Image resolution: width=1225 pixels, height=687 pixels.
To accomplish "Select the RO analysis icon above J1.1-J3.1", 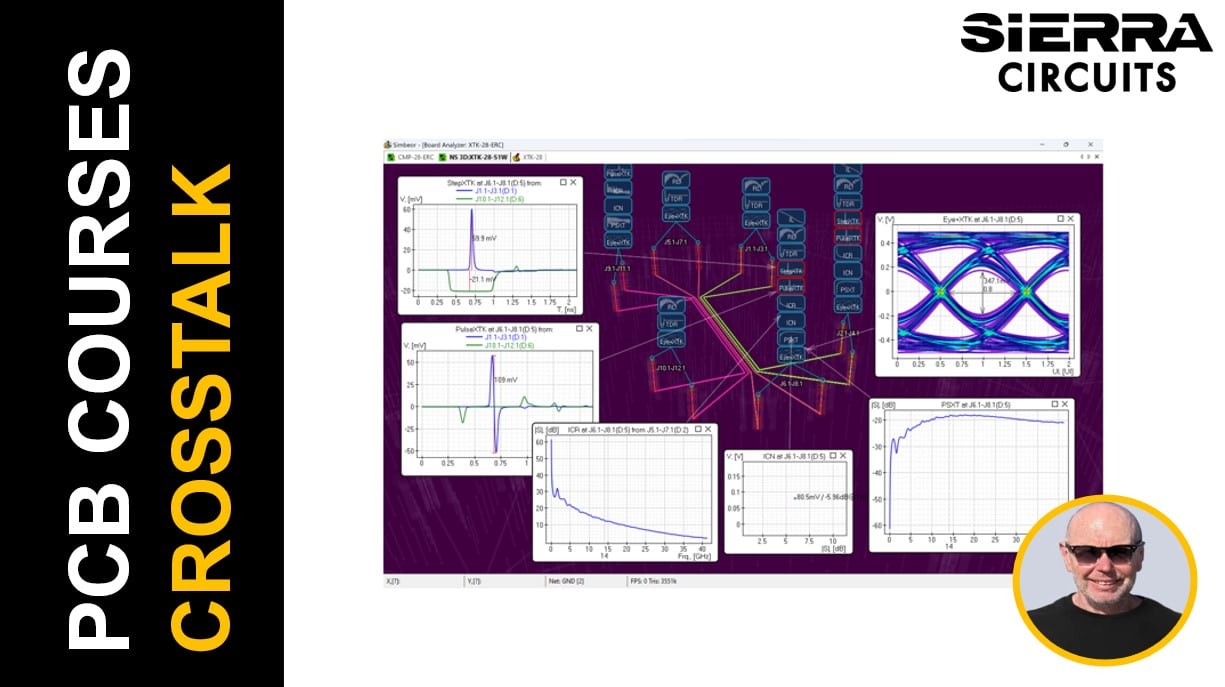I will point(756,187).
